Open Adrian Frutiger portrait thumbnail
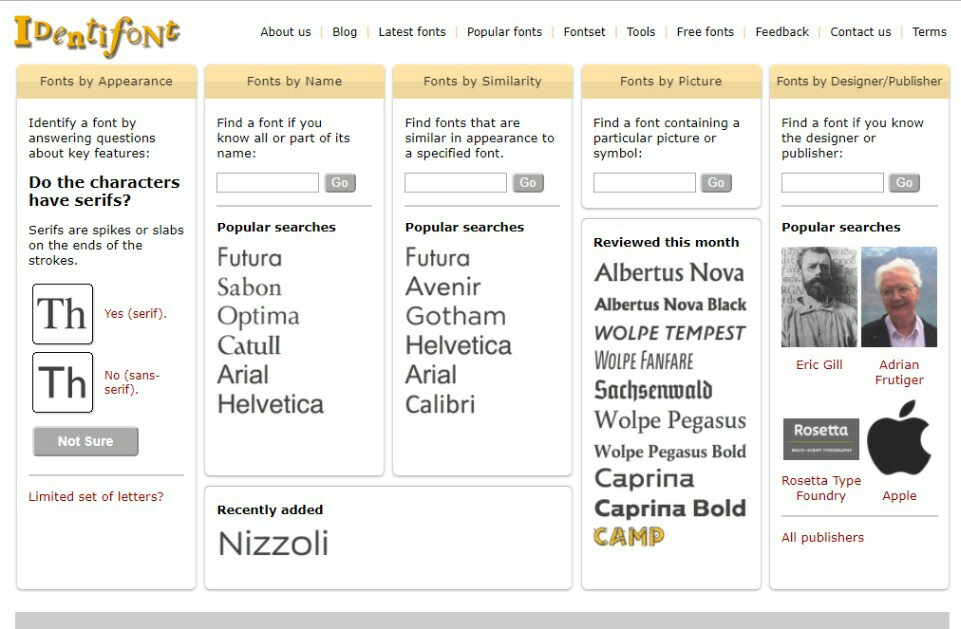961x629 pixels. coord(898,297)
